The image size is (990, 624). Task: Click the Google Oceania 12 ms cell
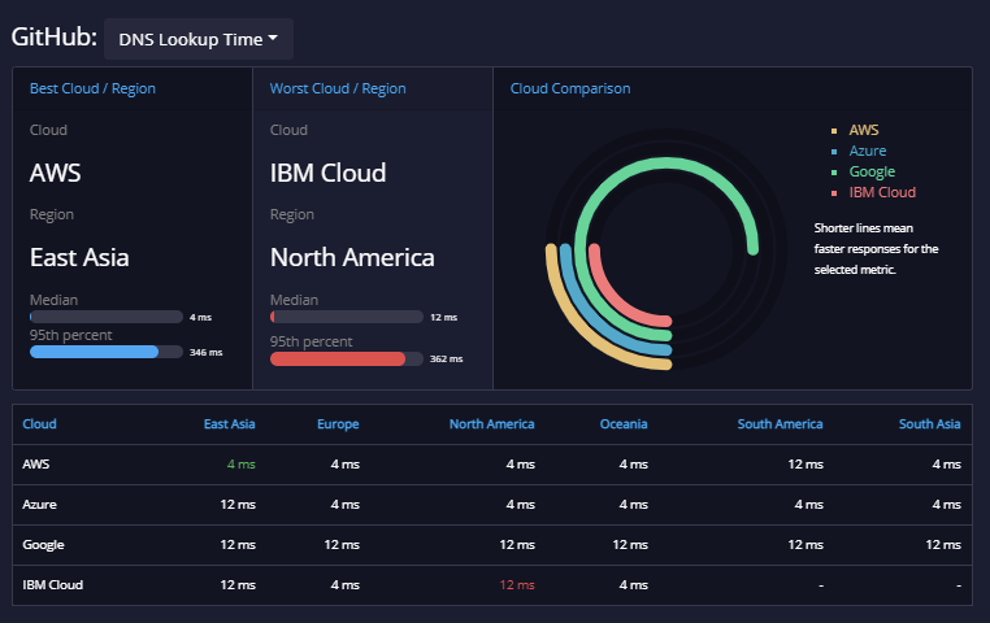coord(630,544)
